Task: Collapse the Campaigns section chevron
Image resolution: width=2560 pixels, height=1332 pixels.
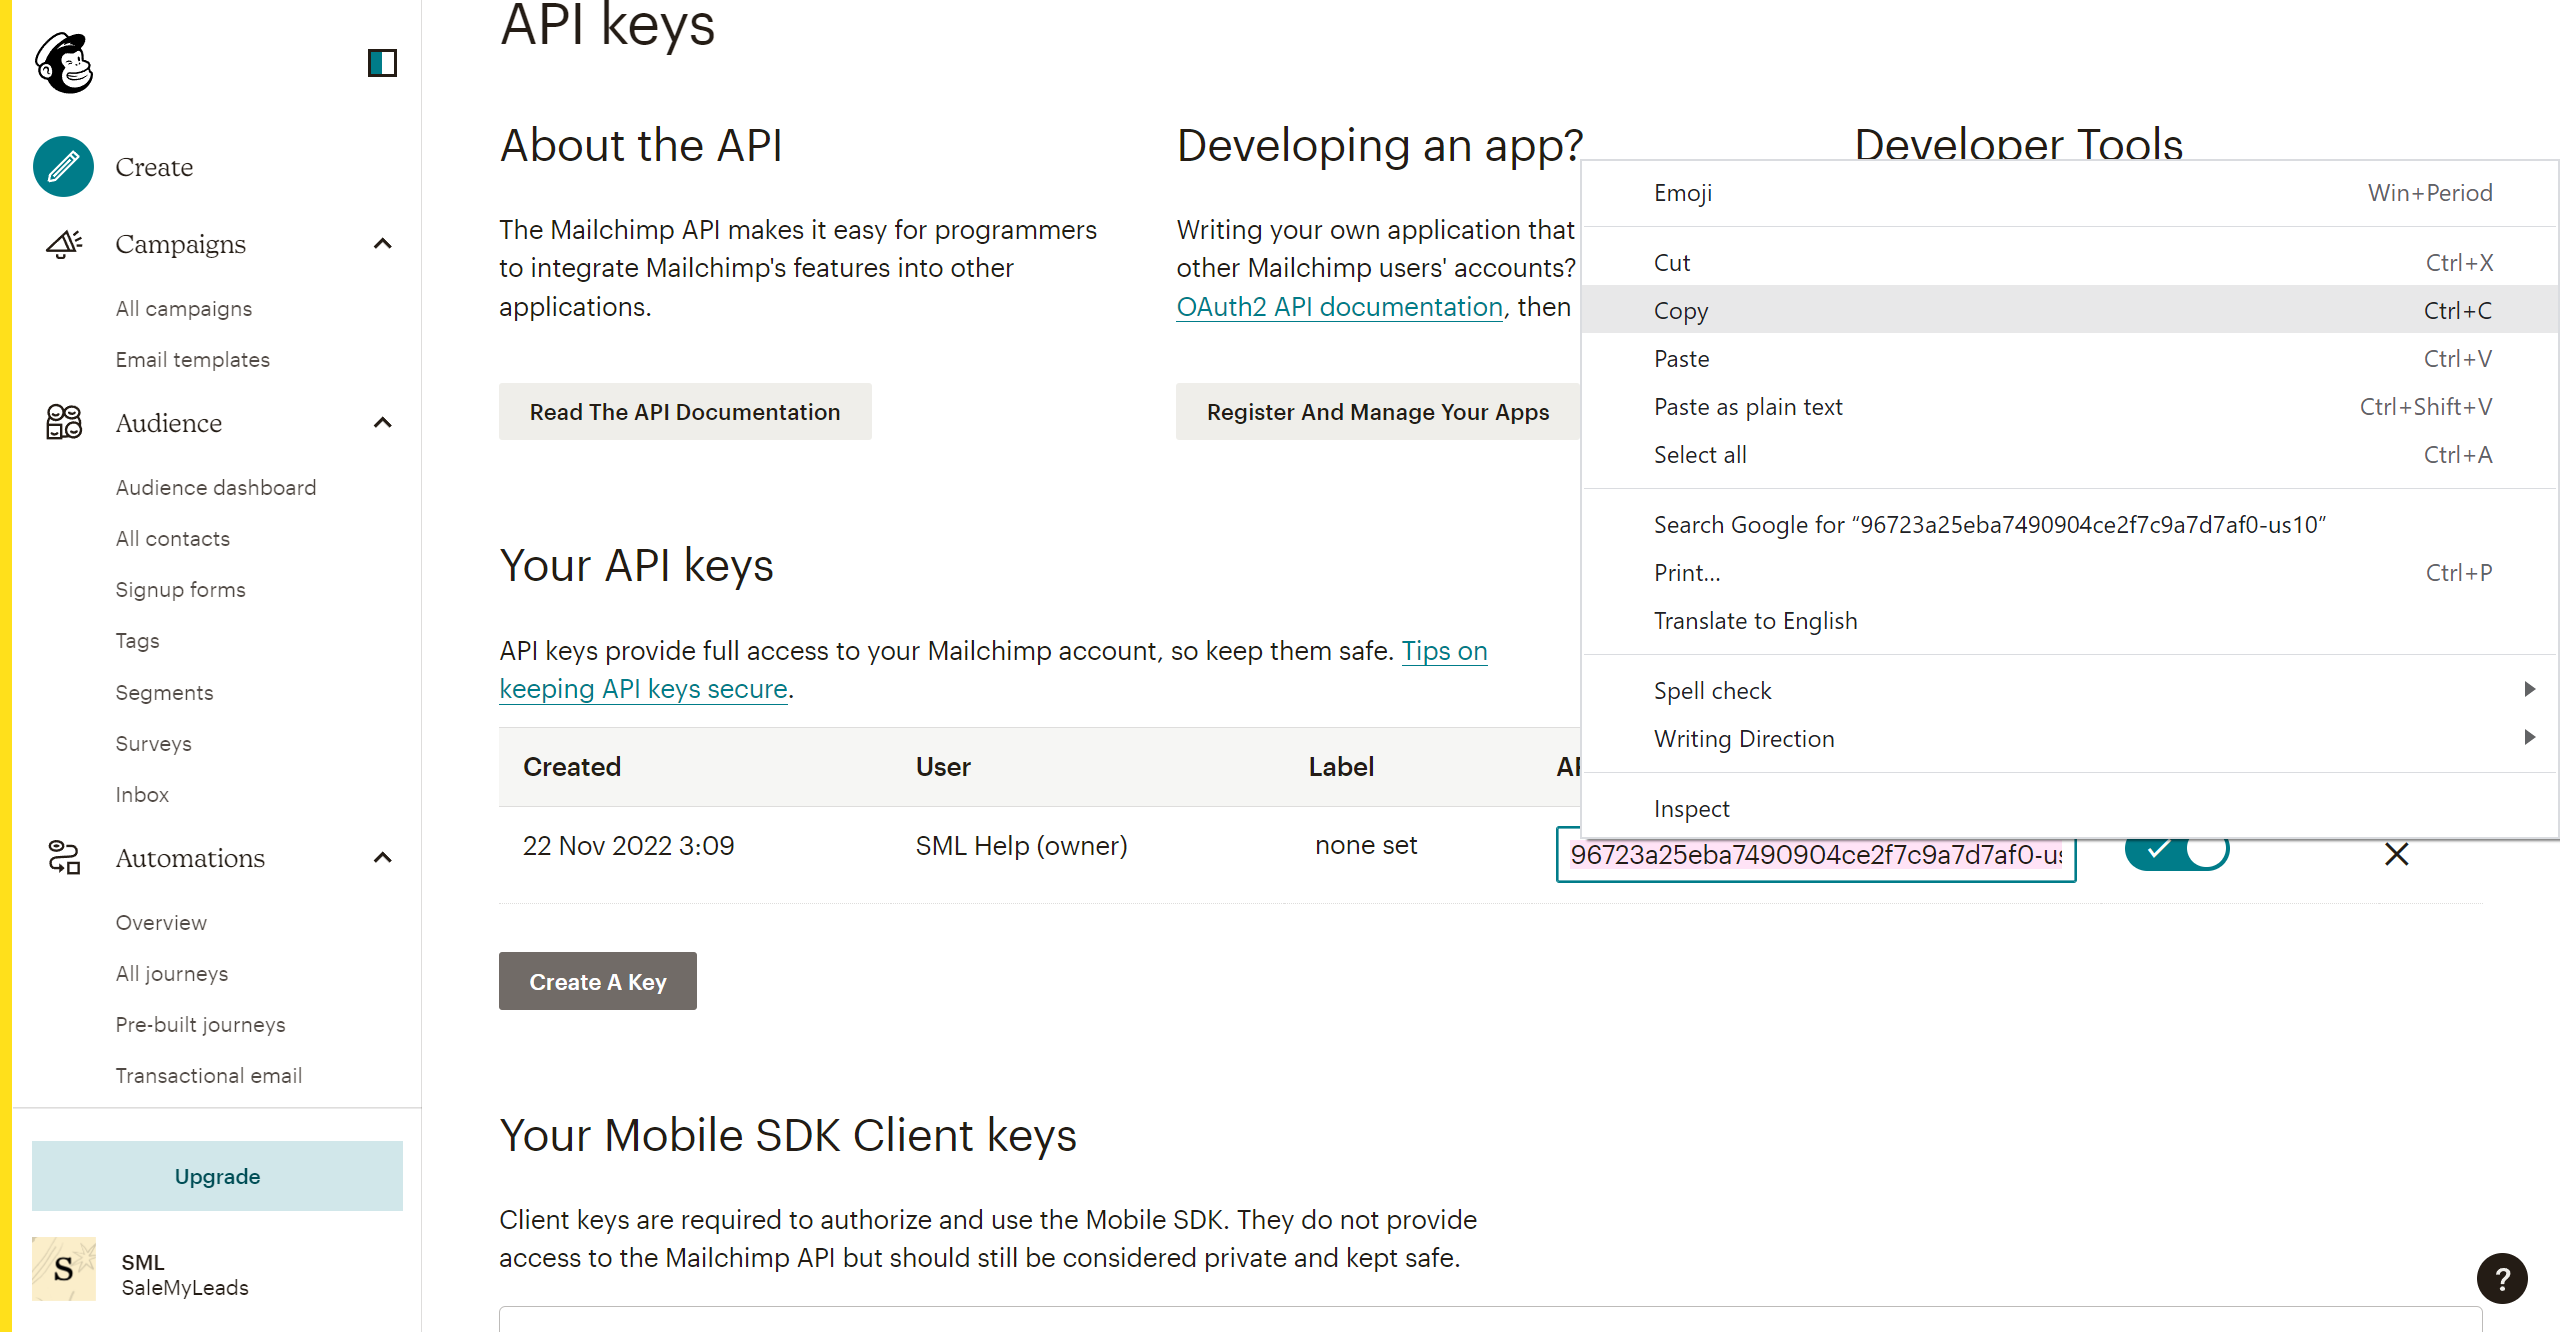Action: pos(382,244)
